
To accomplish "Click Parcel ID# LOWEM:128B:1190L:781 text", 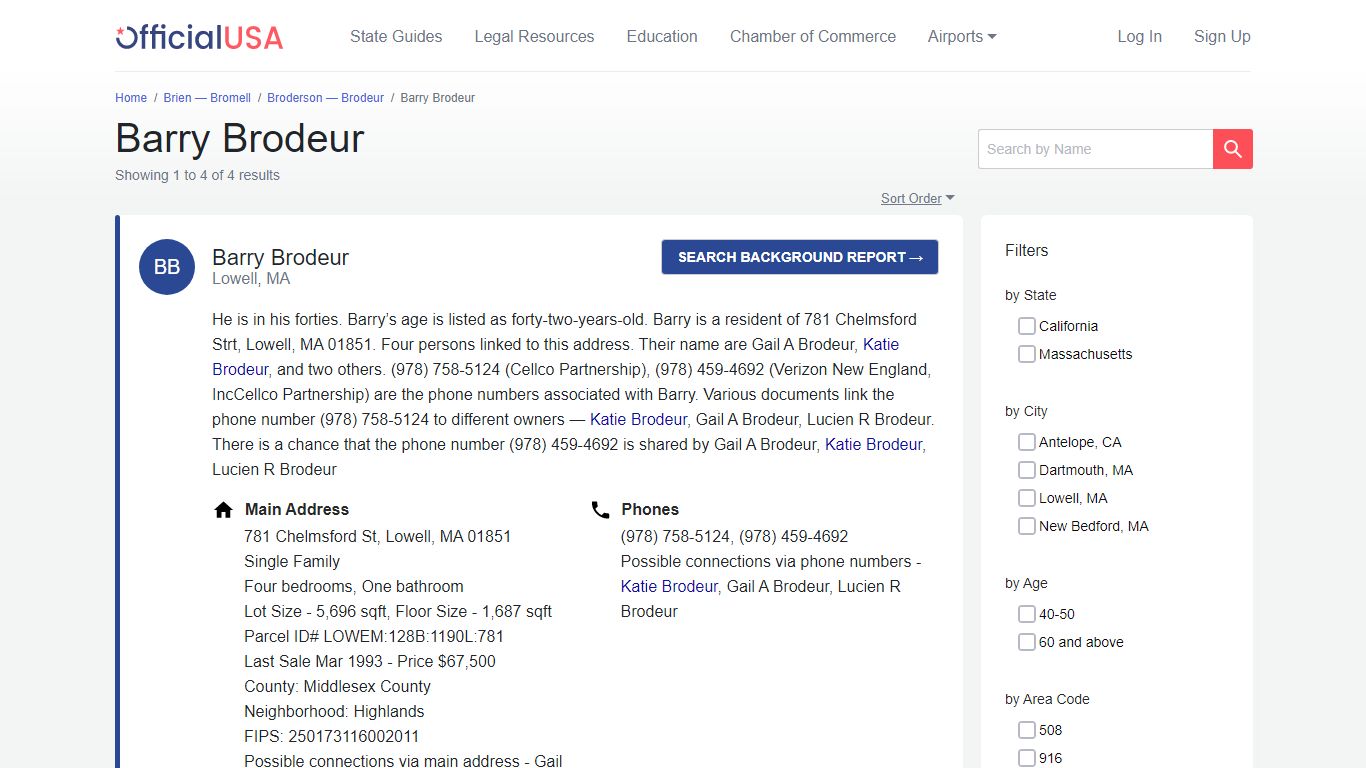I will (x=374, y=636).
